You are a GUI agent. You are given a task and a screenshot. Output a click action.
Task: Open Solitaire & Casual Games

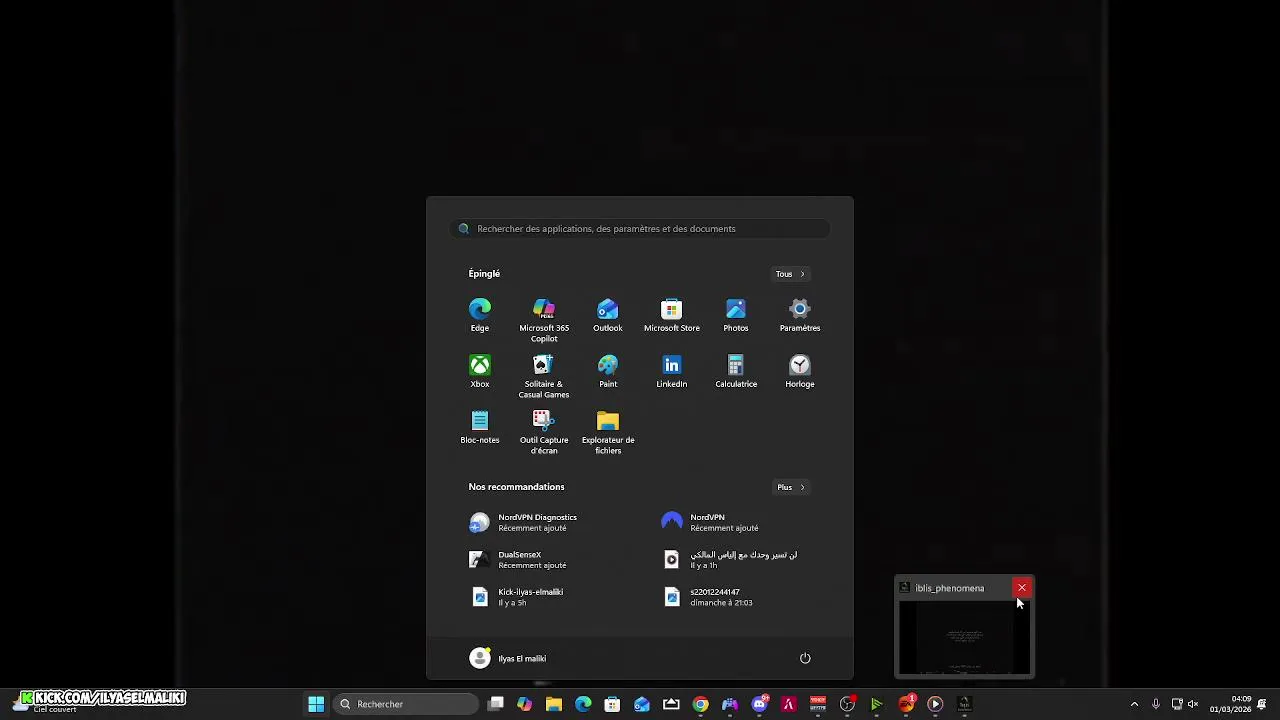click(544, 376)
